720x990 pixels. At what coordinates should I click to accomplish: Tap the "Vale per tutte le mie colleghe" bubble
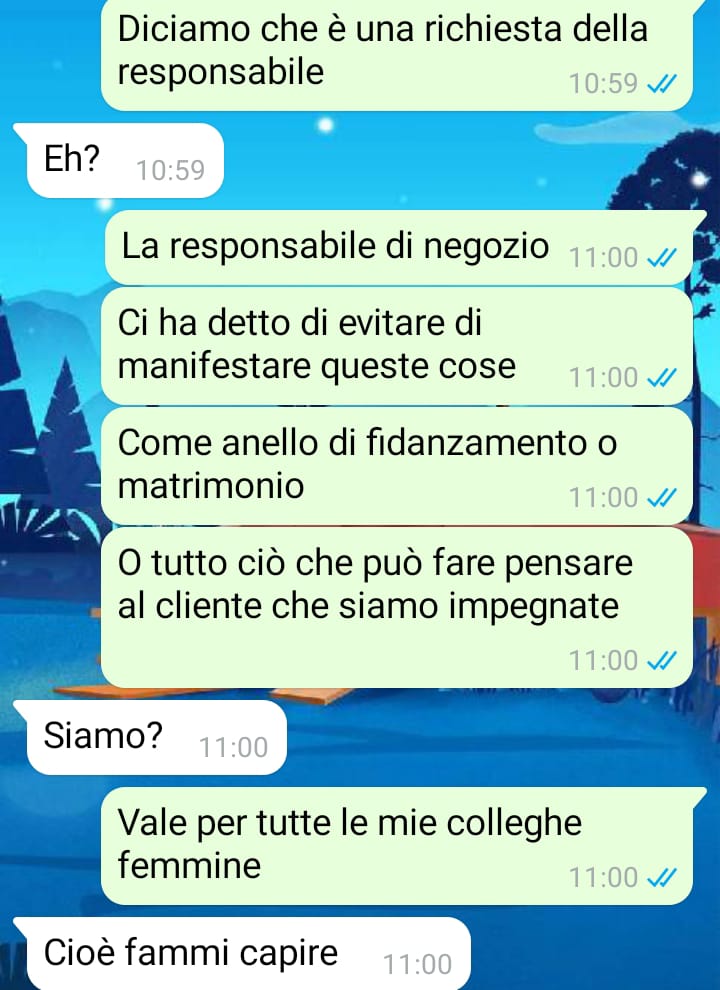[x=397, y=845]
